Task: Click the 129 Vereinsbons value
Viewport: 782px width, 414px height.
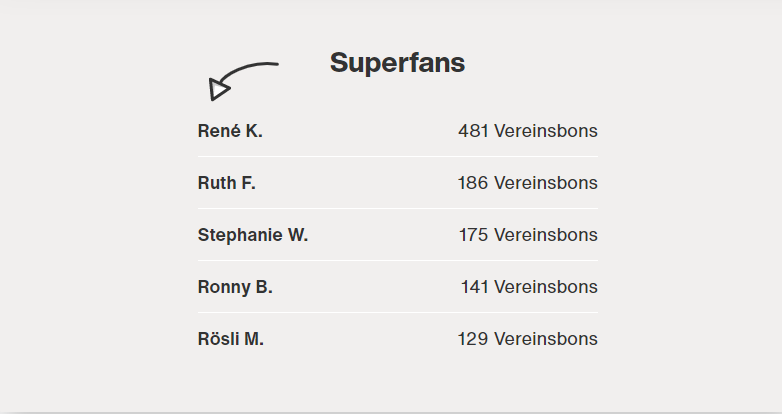Action: click(528, 339)
